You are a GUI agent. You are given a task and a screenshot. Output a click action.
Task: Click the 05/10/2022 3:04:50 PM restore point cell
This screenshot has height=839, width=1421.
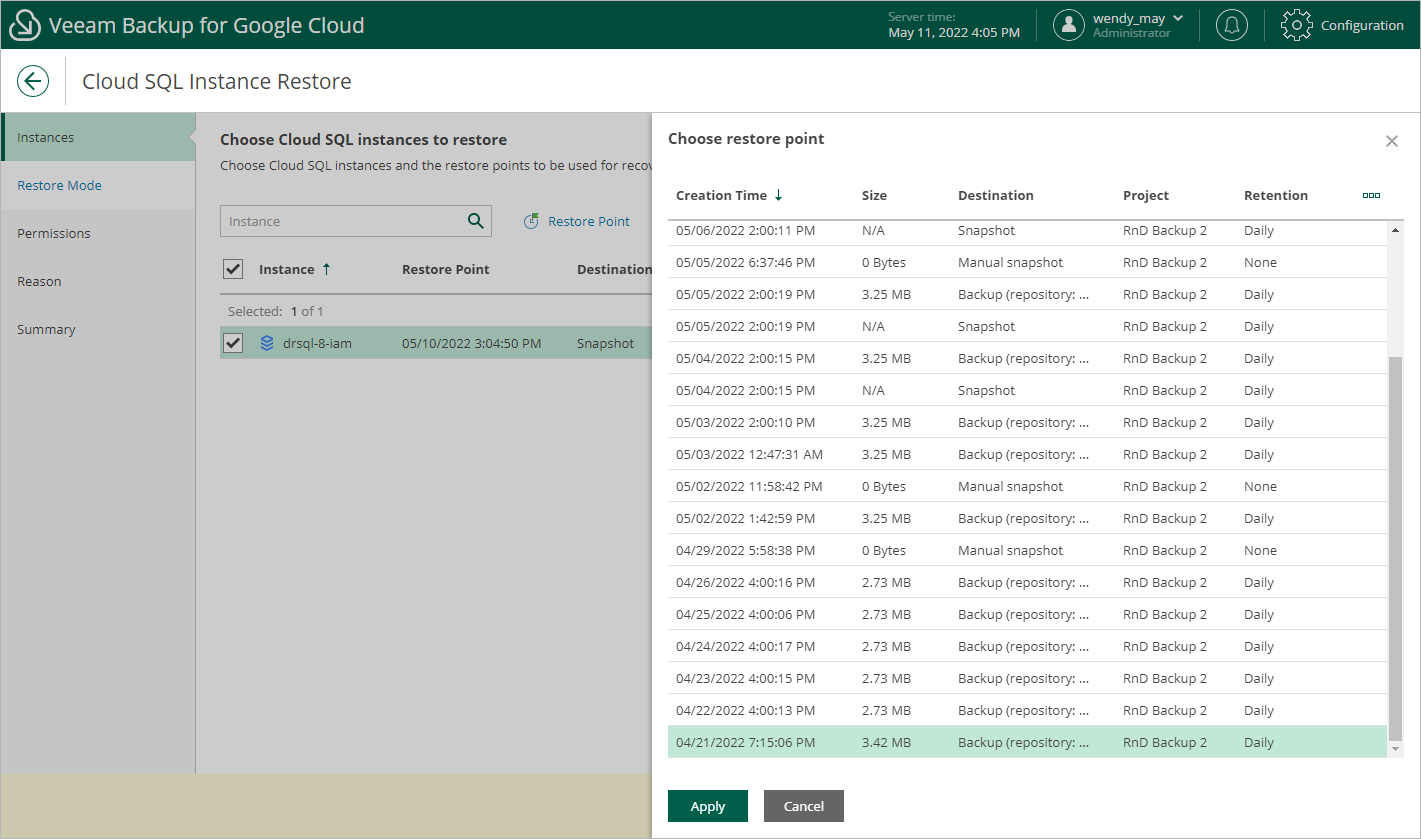tap(471, 343)
